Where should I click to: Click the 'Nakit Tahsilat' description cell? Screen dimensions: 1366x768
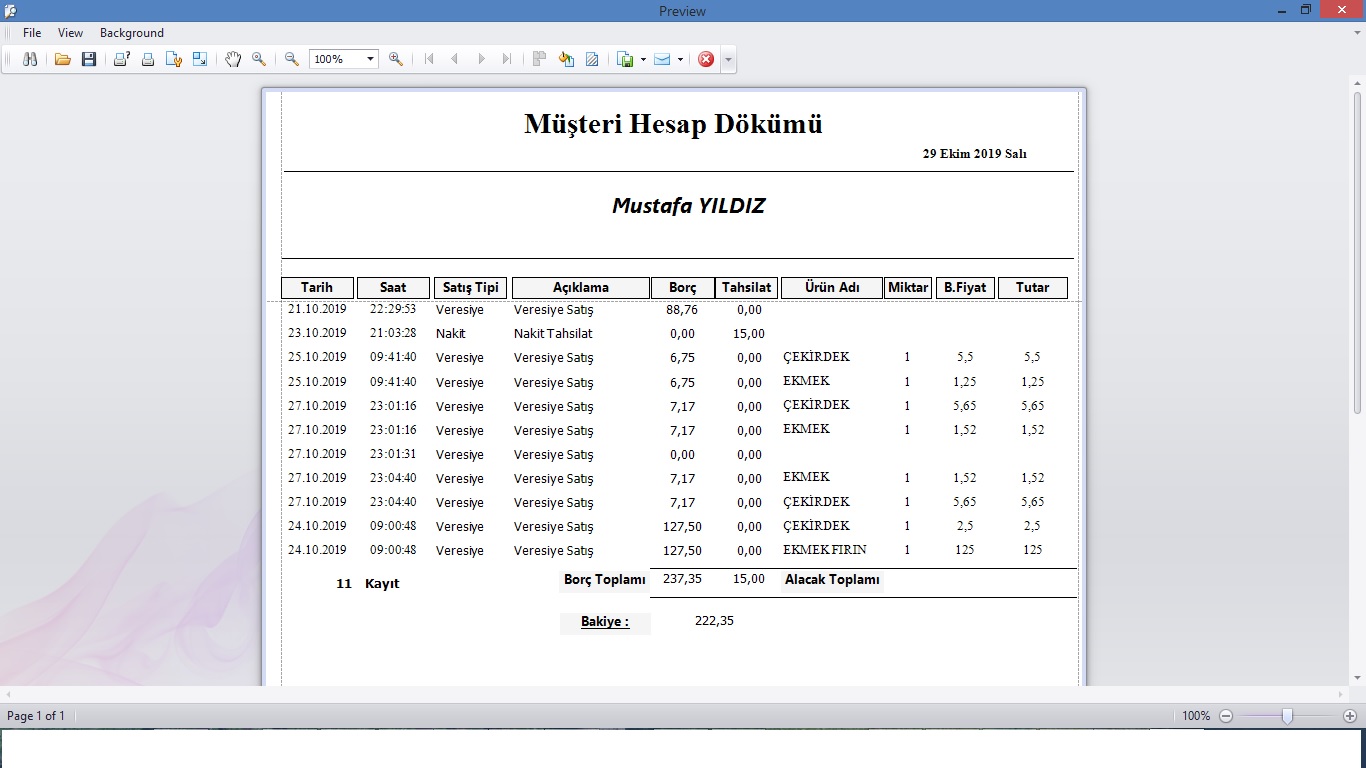pos(553,334)
